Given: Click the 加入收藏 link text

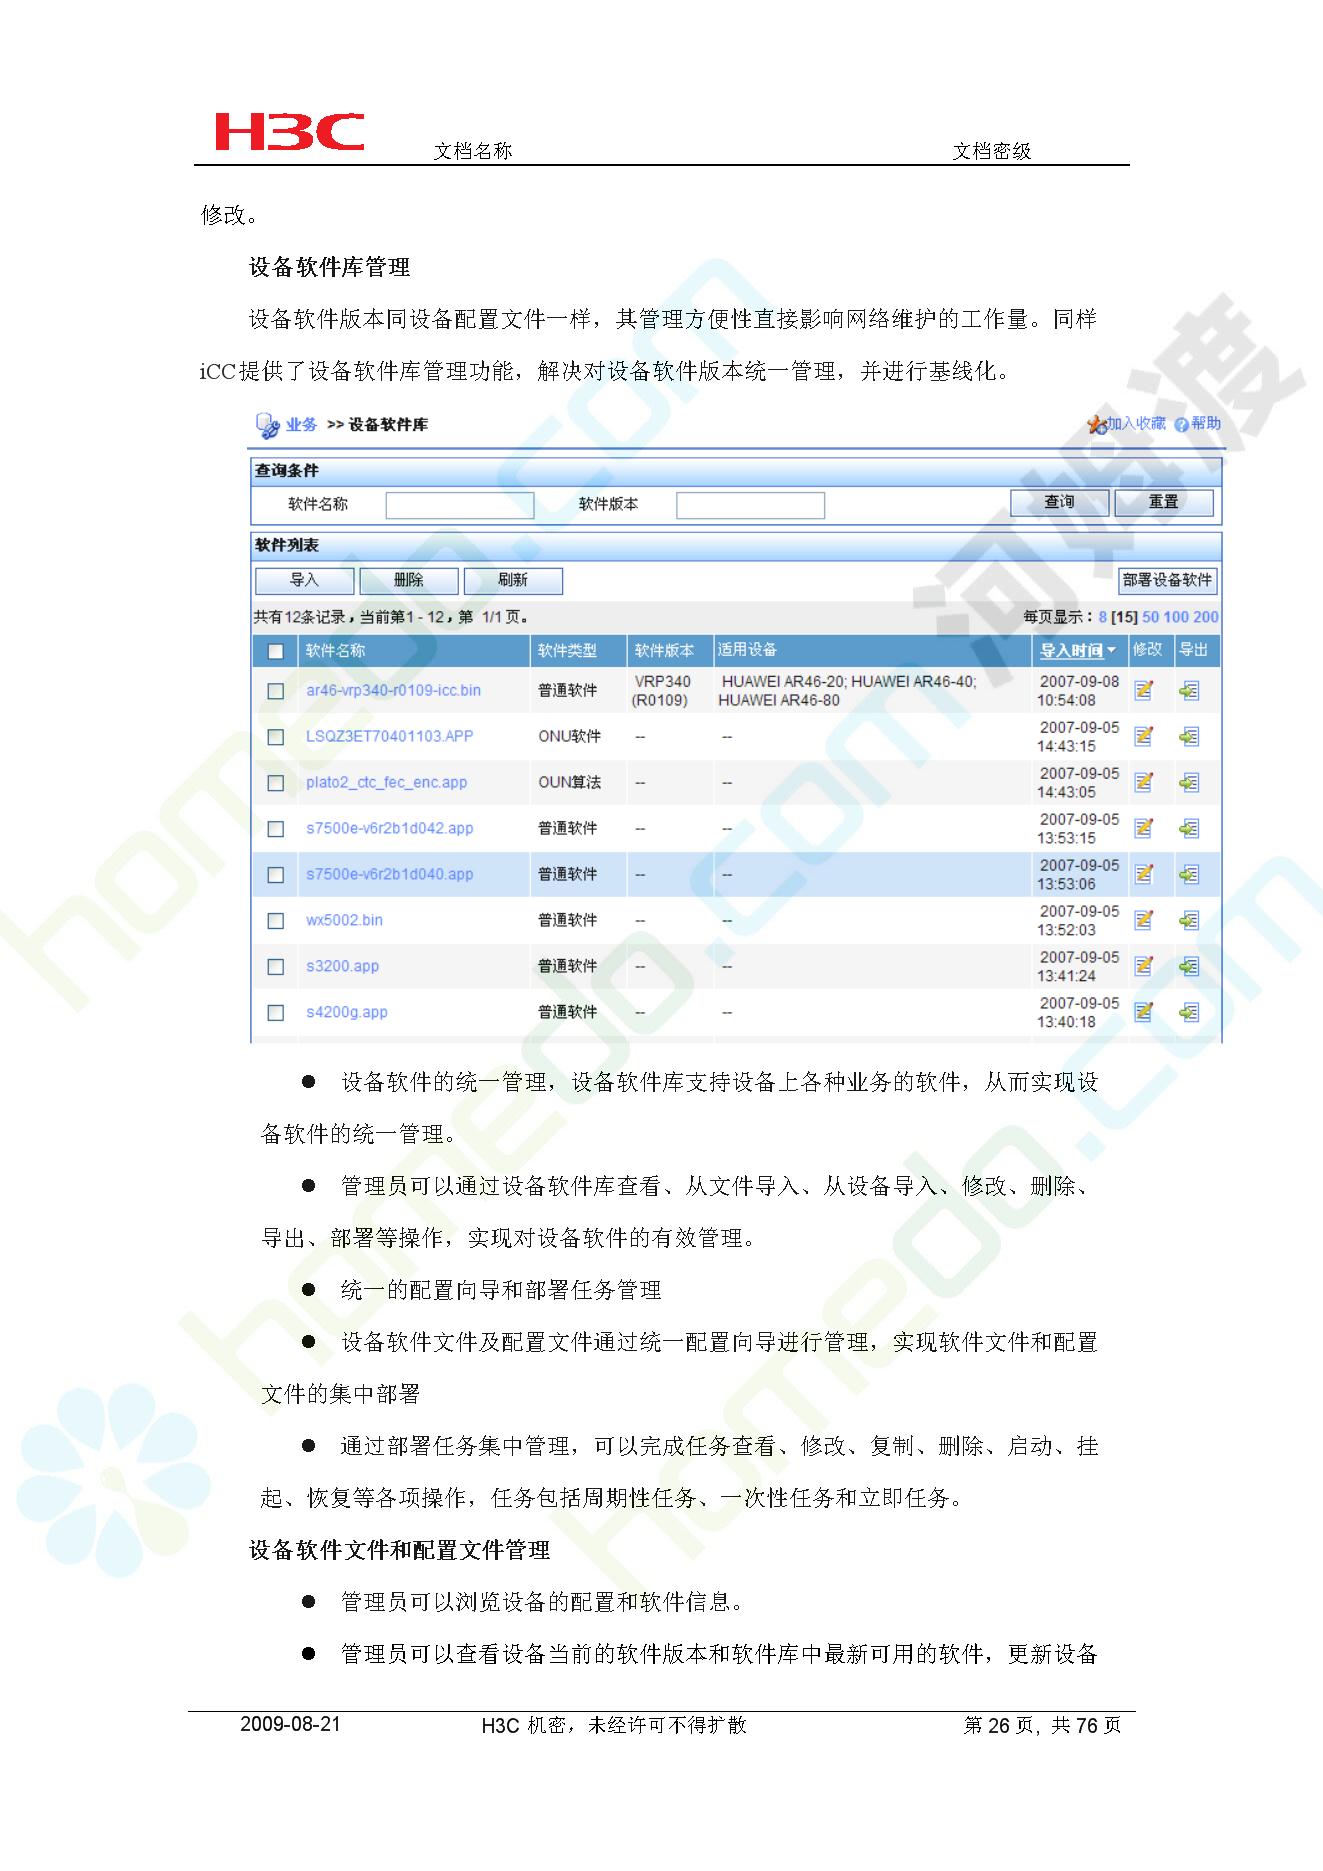Looking at the screenshot, I should [x=1136, y=424].
